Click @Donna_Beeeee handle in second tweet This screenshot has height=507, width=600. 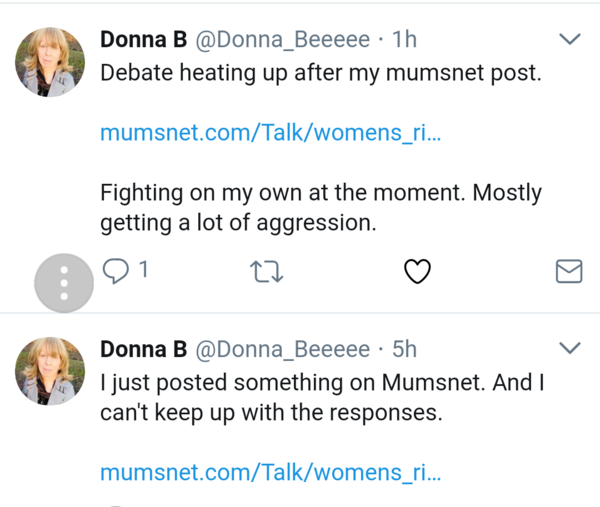coord(280,348)
